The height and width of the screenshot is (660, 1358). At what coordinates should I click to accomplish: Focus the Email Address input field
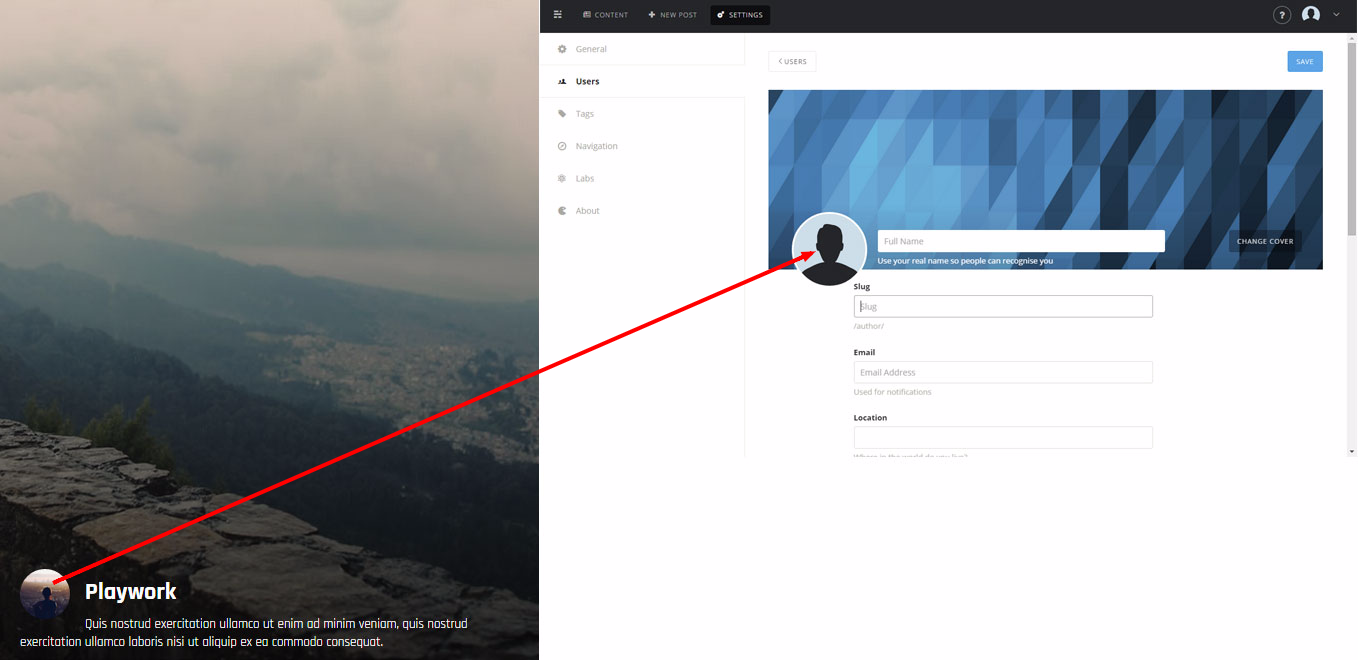click(x=1003, y=372)
